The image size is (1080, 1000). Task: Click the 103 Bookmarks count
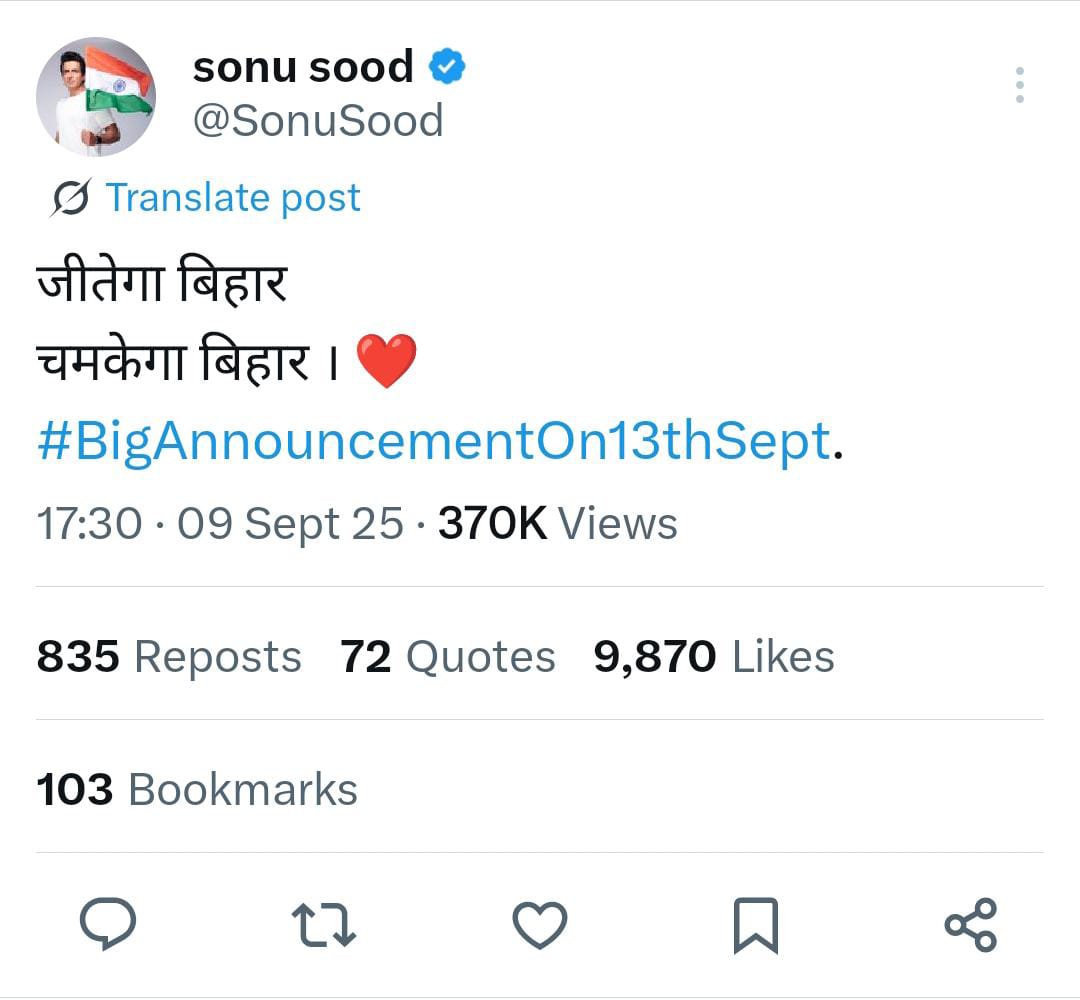(197, 790)
